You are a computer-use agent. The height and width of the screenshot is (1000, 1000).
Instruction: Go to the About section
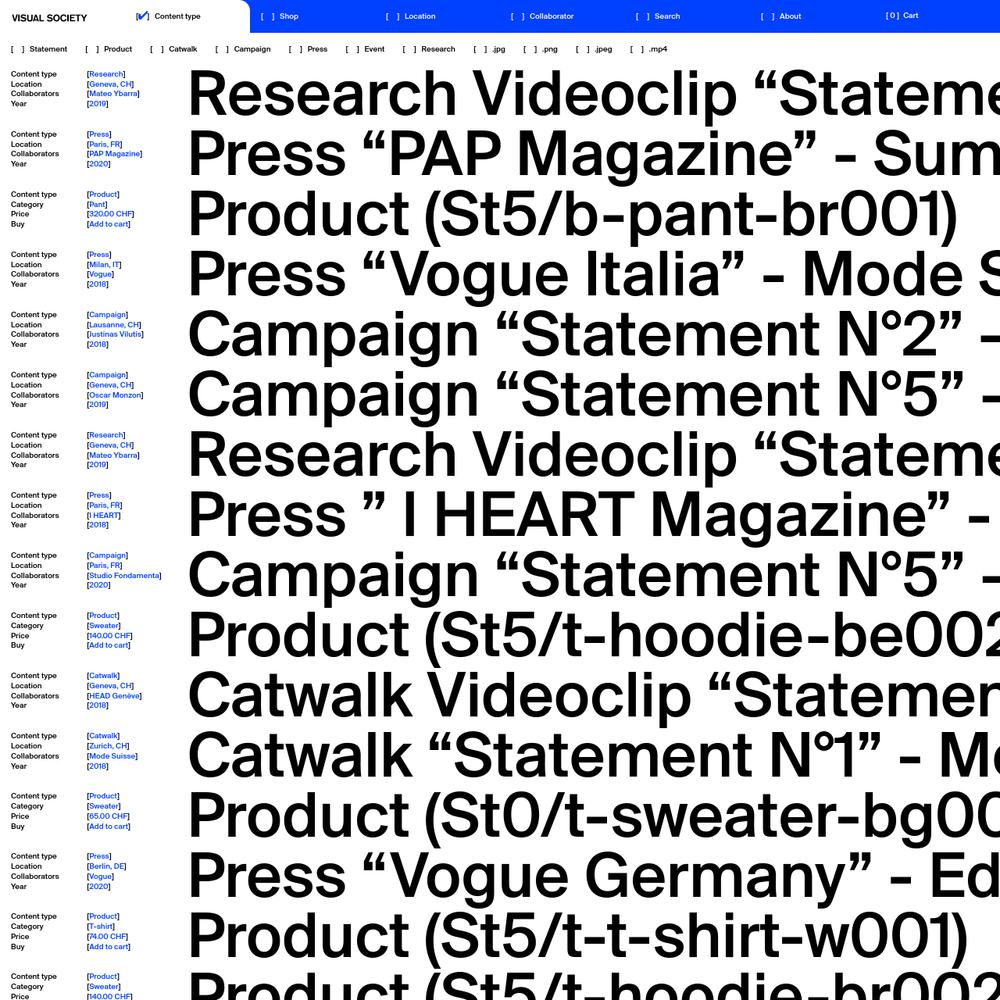point(781,16)
